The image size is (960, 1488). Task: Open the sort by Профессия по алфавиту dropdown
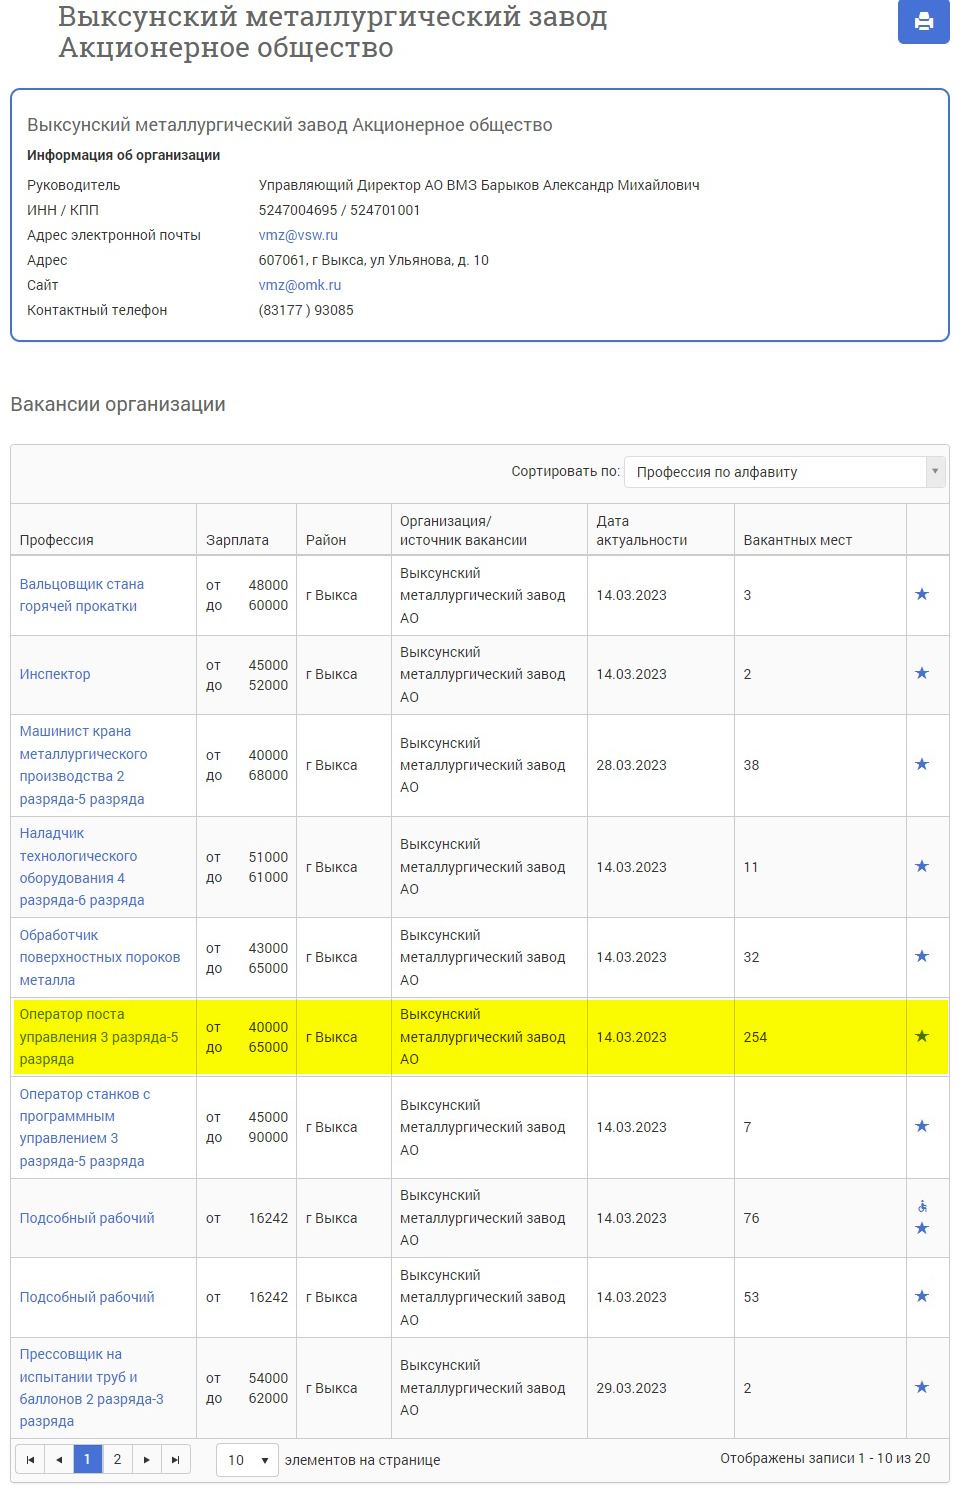click(x=785, y=472)
